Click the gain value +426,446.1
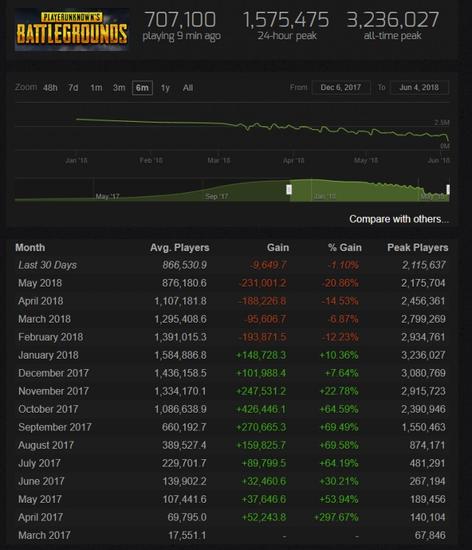 coord(262,409)
